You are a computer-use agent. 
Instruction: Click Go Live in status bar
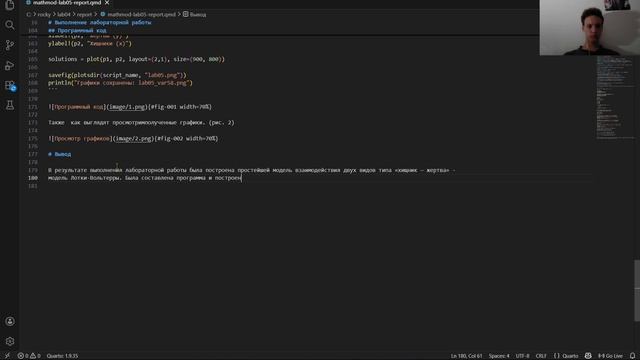(x=610, y=356)
